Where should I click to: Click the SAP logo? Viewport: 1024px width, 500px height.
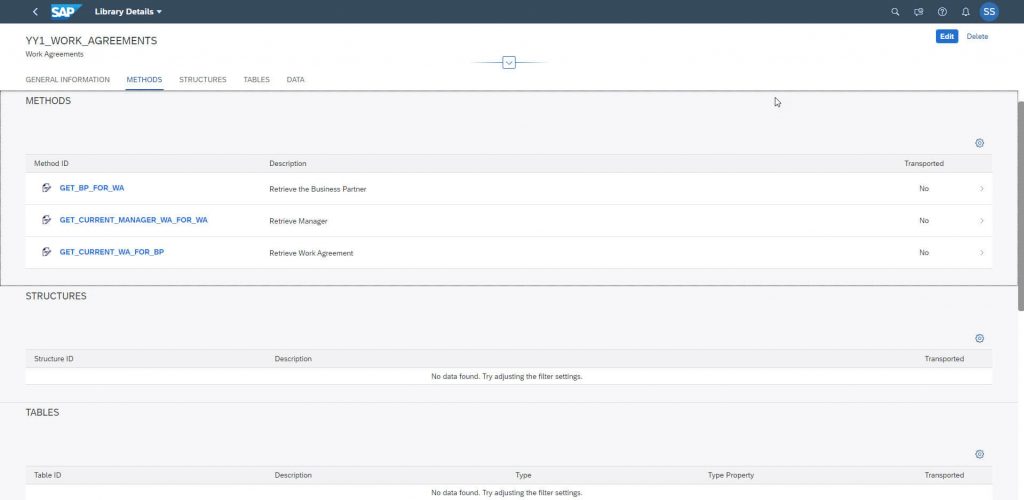tap(66, 12)
